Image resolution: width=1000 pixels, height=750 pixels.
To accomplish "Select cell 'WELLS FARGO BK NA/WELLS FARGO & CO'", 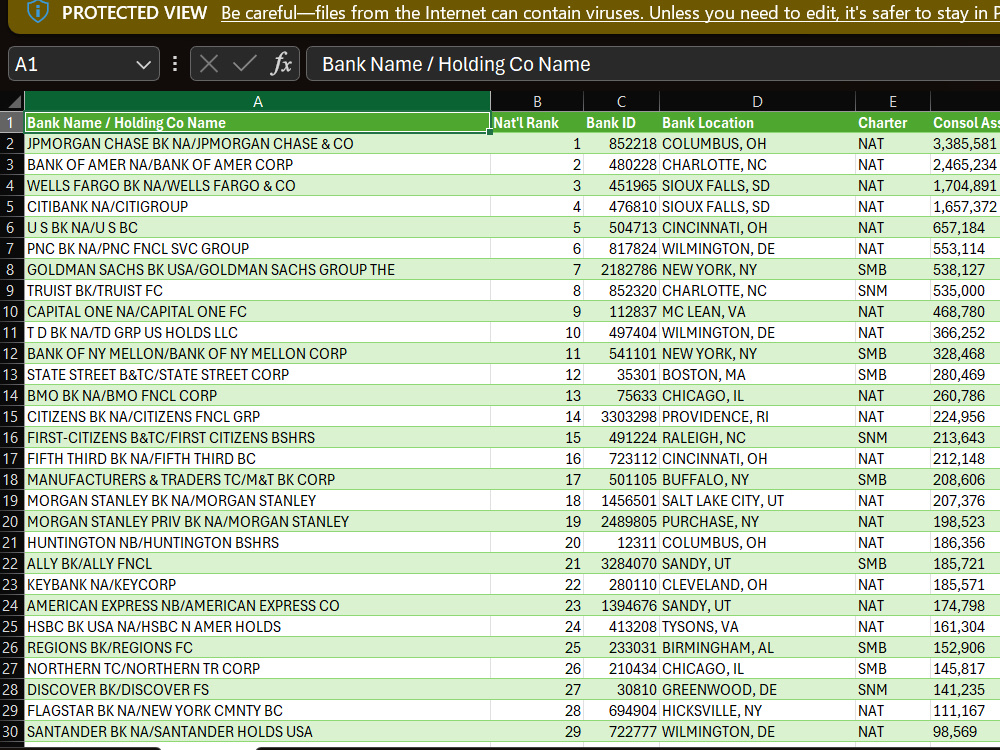I will point(258,186).
